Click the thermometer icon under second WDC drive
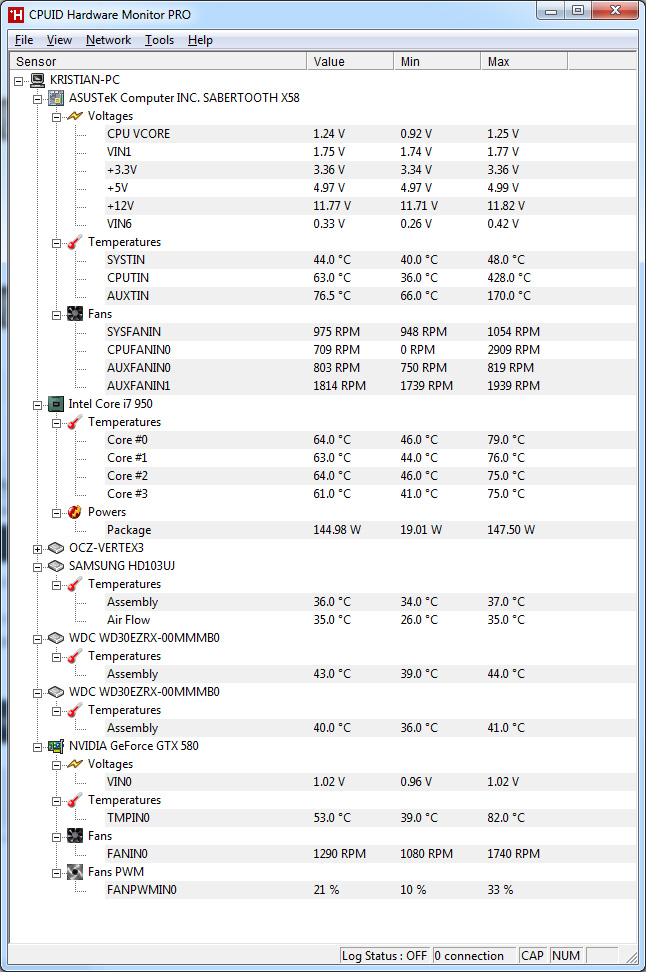This screenshot has width=646, height=972. [x=75, y=710]
